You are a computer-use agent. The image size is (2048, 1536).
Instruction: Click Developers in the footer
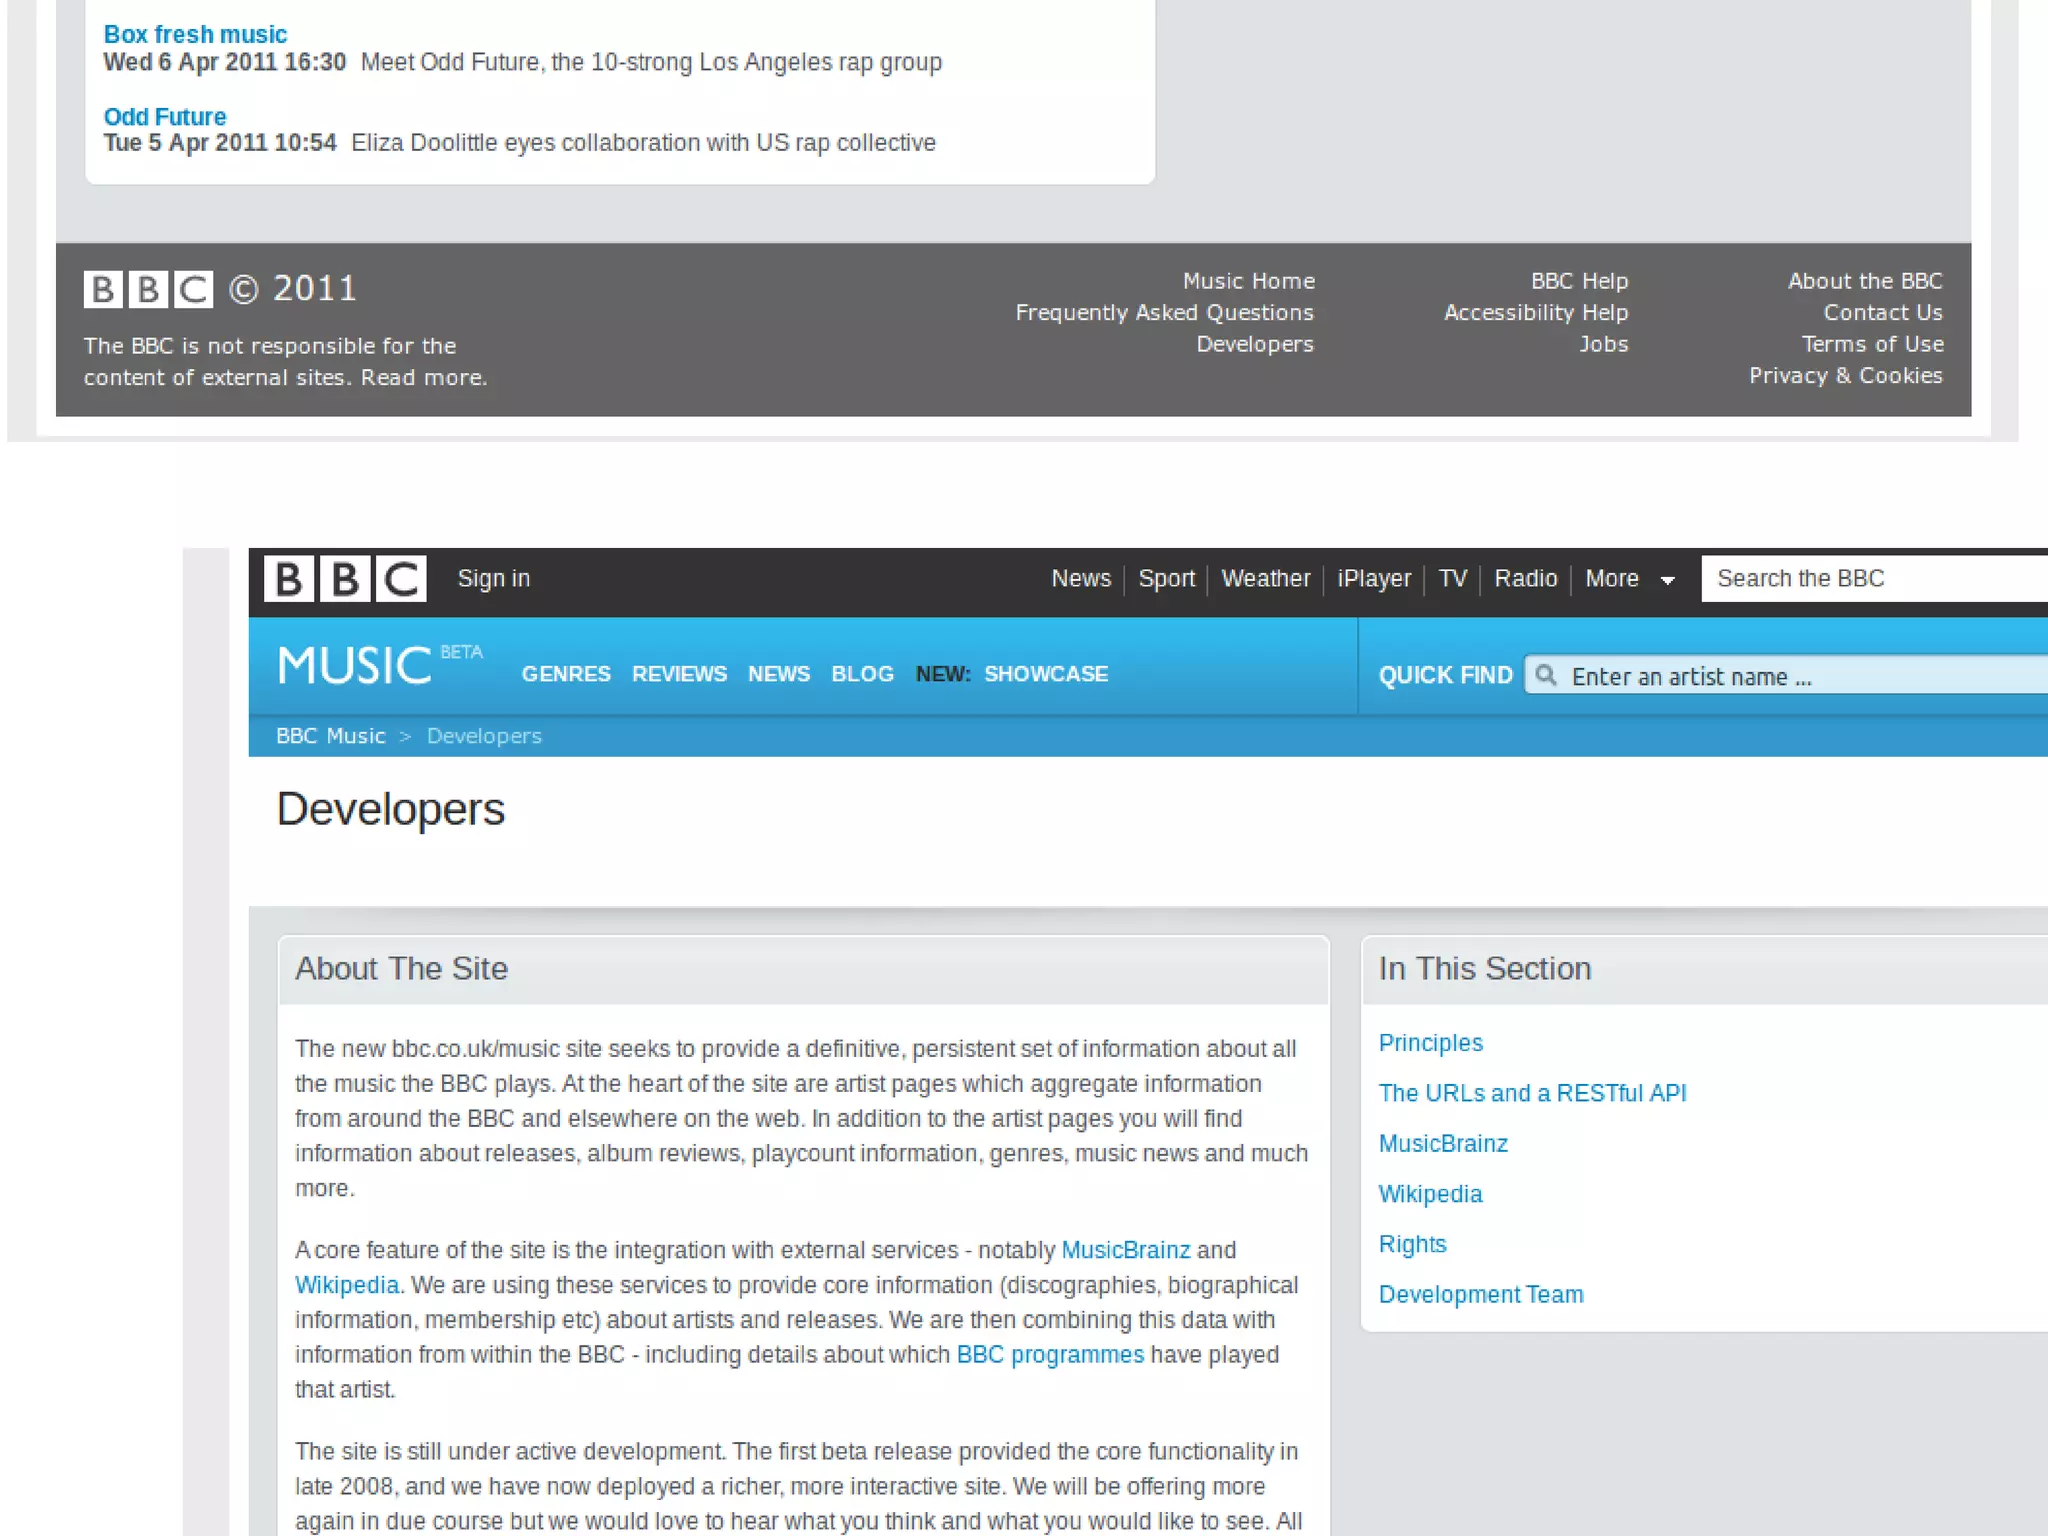pos(1255,344)
